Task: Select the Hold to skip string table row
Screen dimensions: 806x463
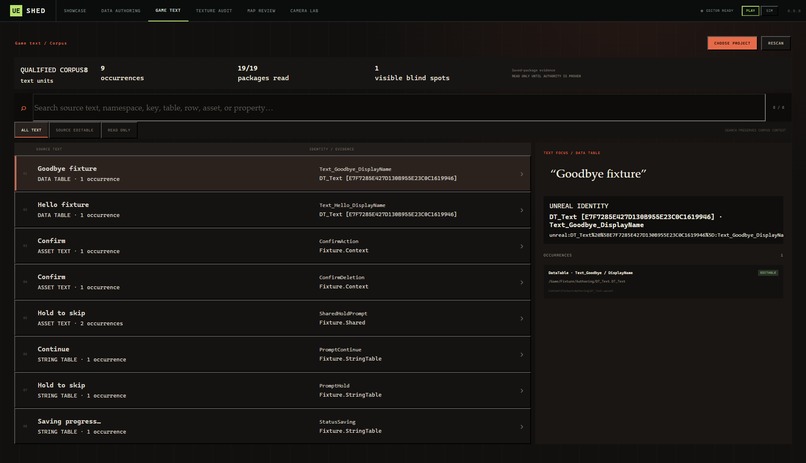Action: coord(273,391)
